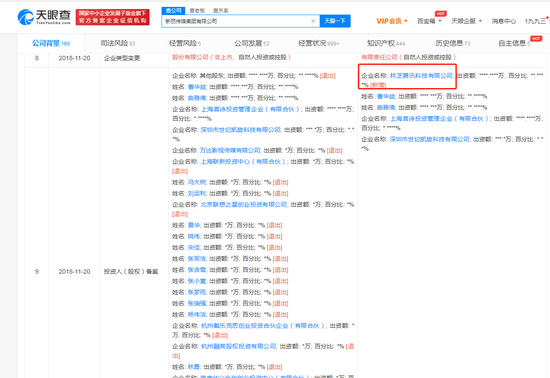The image size is (550, 378).
Task: Open 杭州融高股权投资有限公司 link
Action: pos(239,347)
